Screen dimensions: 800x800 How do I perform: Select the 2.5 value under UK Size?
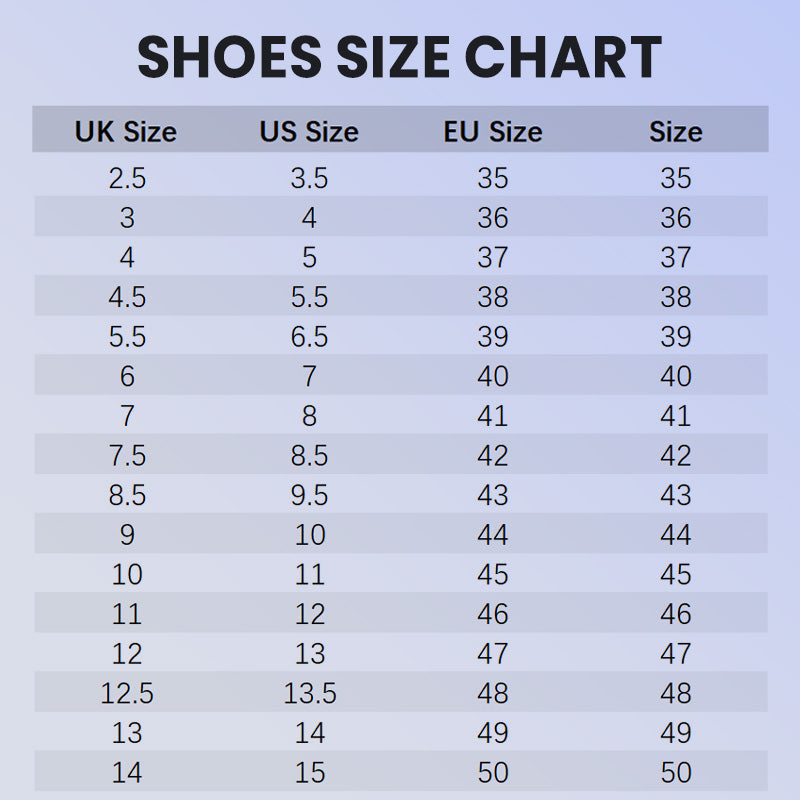[x=127, y=179]
